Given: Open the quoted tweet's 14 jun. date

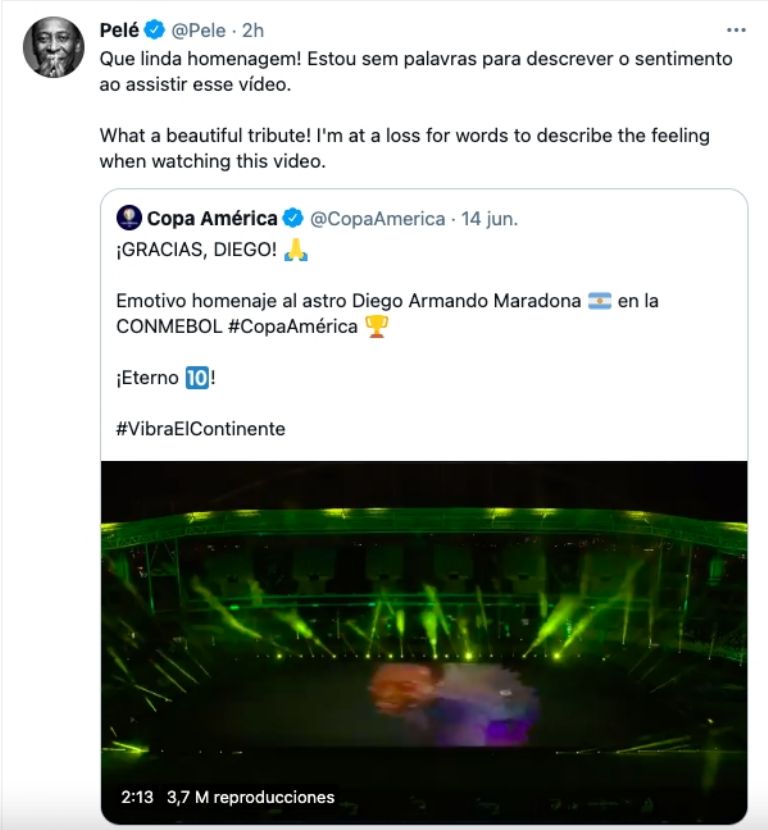Looking at the screenshot, I should pos(490,218).
